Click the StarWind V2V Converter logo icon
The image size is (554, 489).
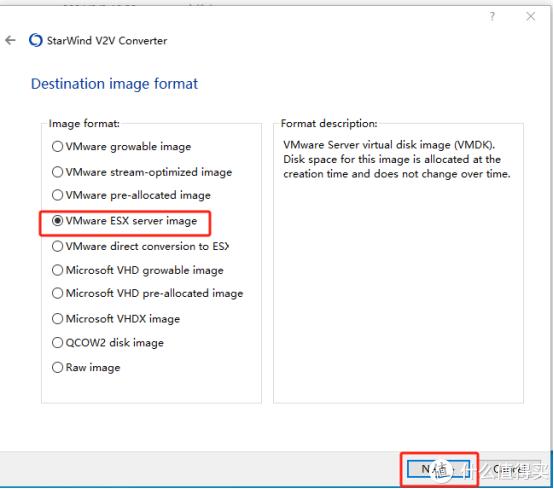tap(35, 40)
